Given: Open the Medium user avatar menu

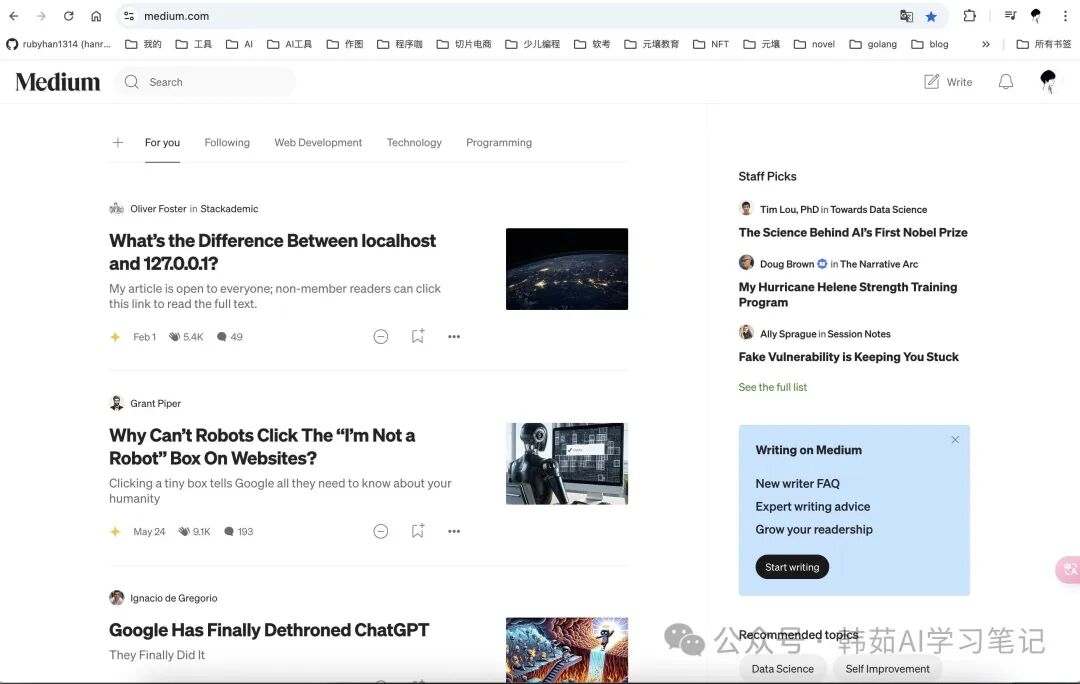Looking at the screenshot, I should click(x=1048, y=81).
